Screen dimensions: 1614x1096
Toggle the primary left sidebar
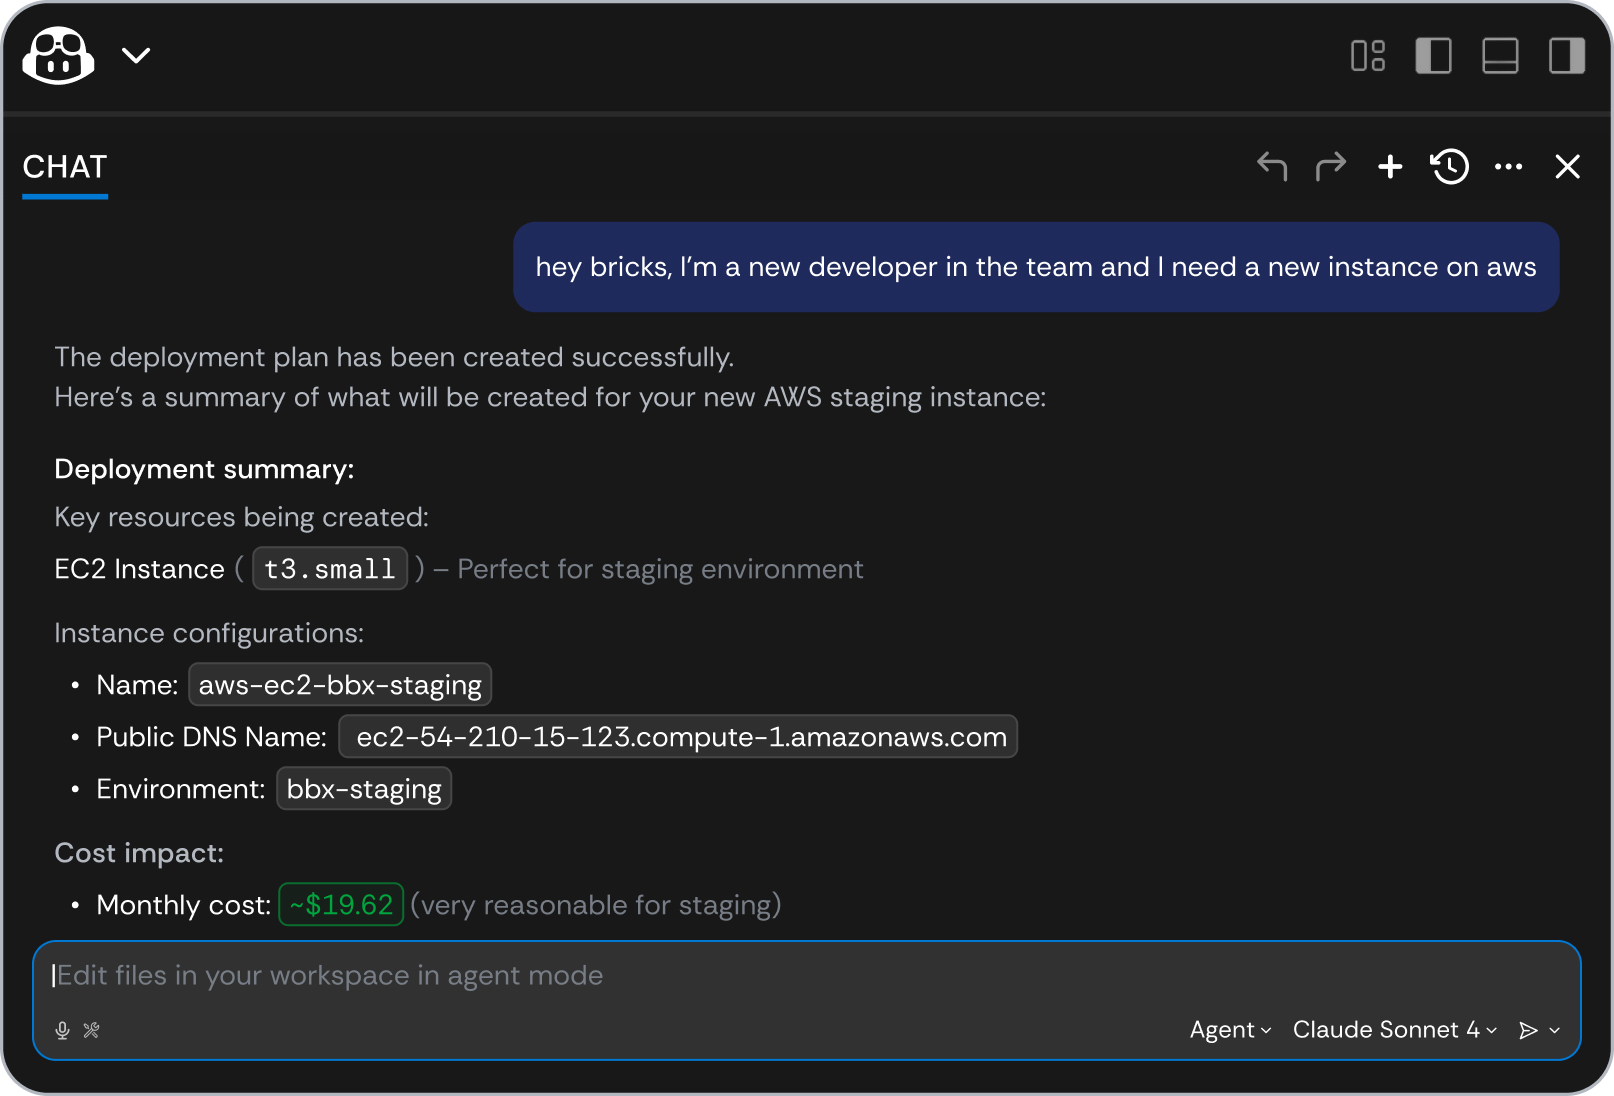(1434, 55)
